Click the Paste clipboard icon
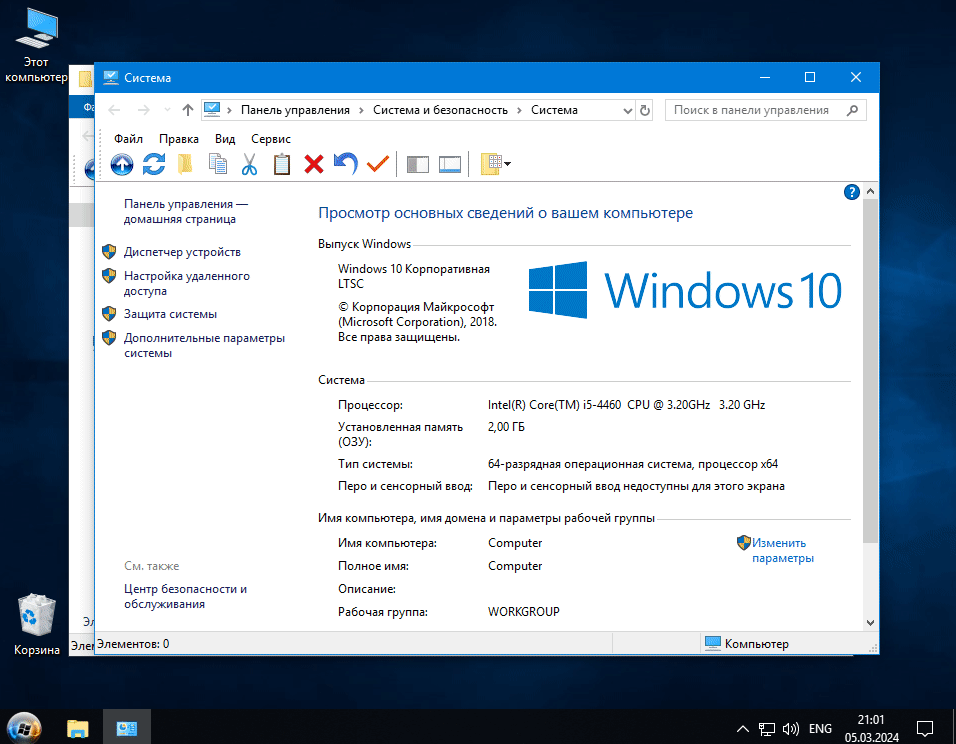 tap(282, 164)
